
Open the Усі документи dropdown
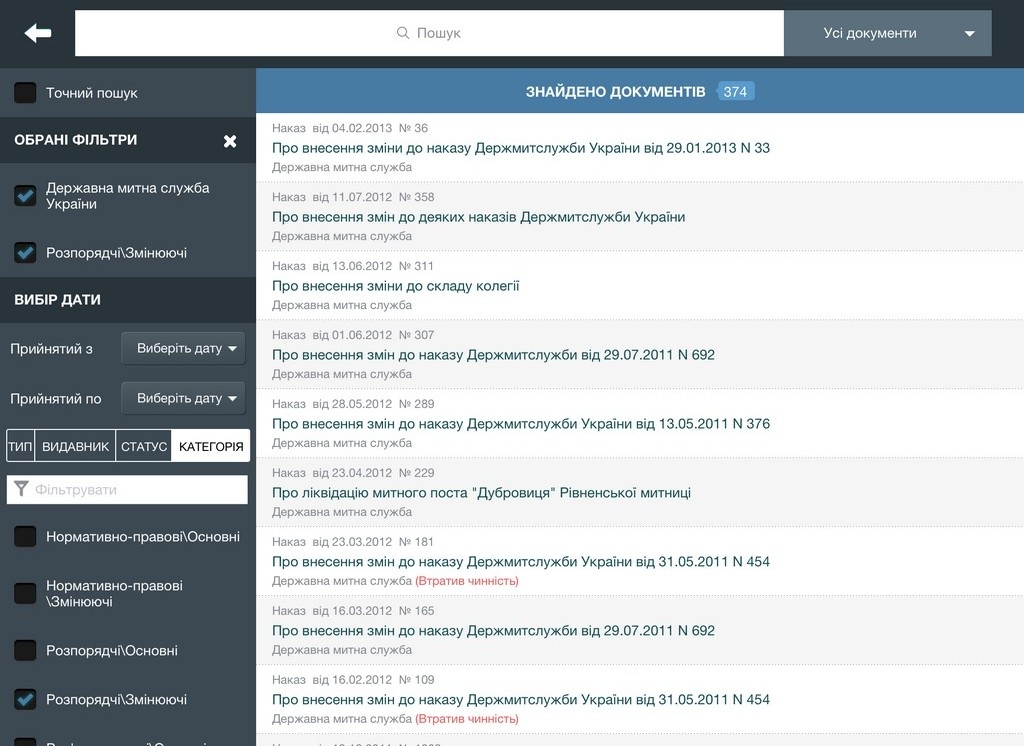(888, 33)
